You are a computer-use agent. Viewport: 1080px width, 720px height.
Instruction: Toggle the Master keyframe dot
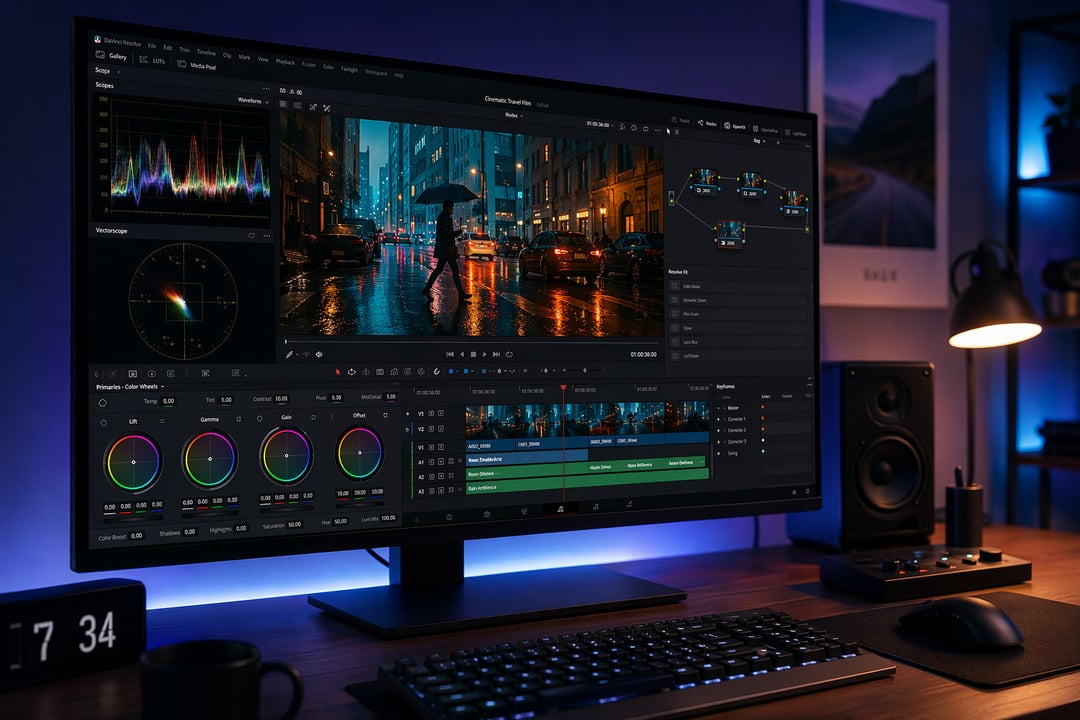[762, 407]
